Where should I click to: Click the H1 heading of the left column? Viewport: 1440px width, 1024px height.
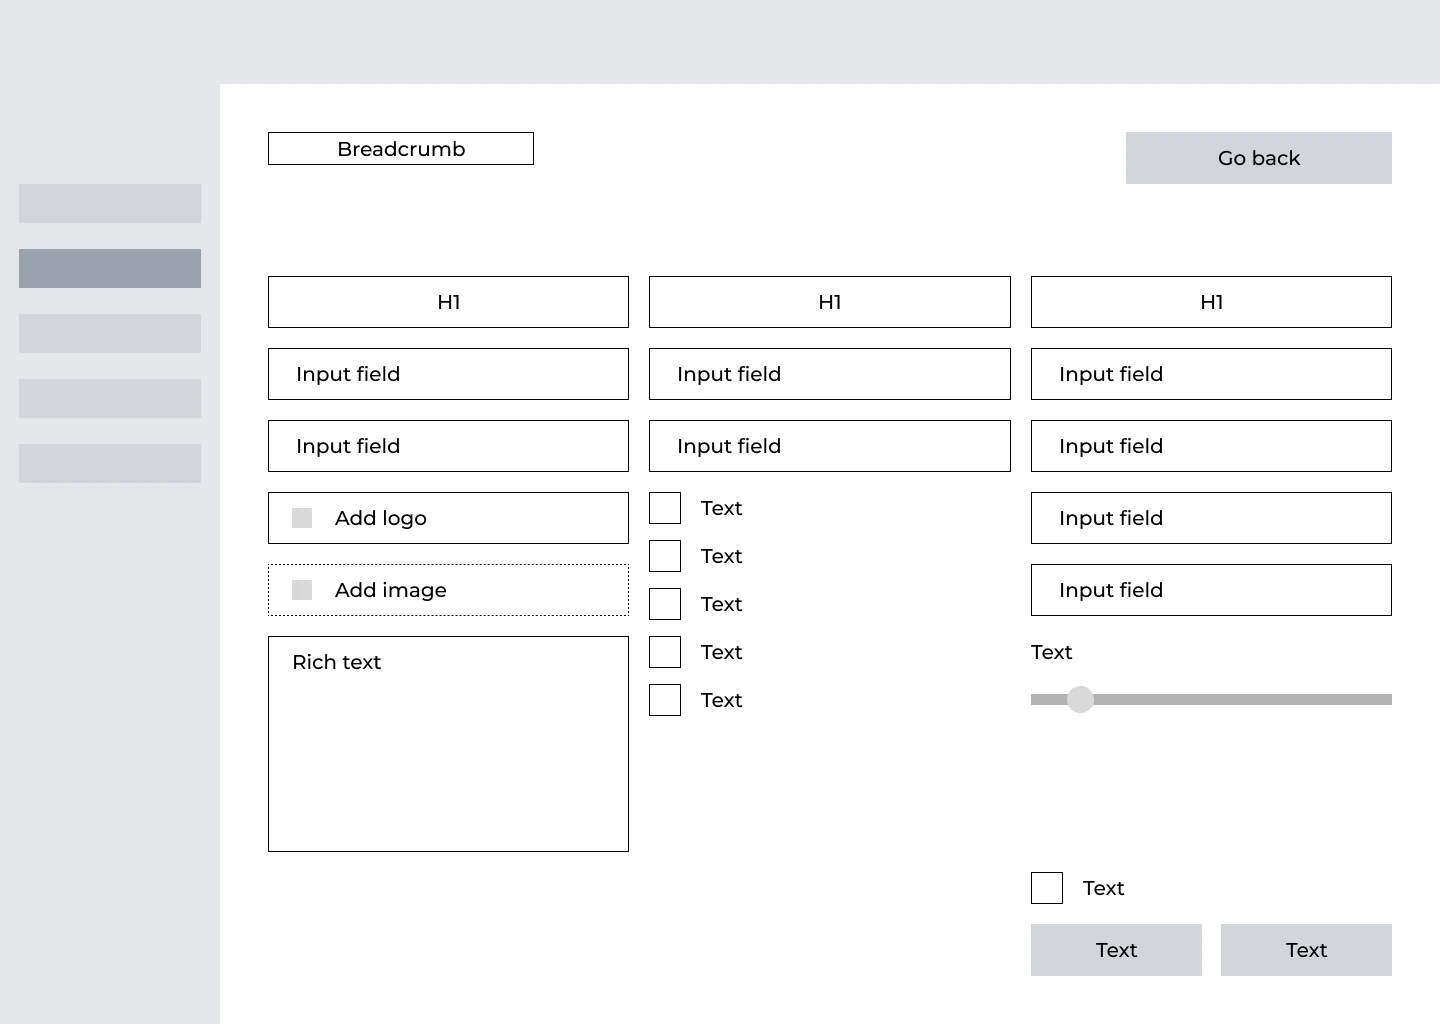(448, 302)
